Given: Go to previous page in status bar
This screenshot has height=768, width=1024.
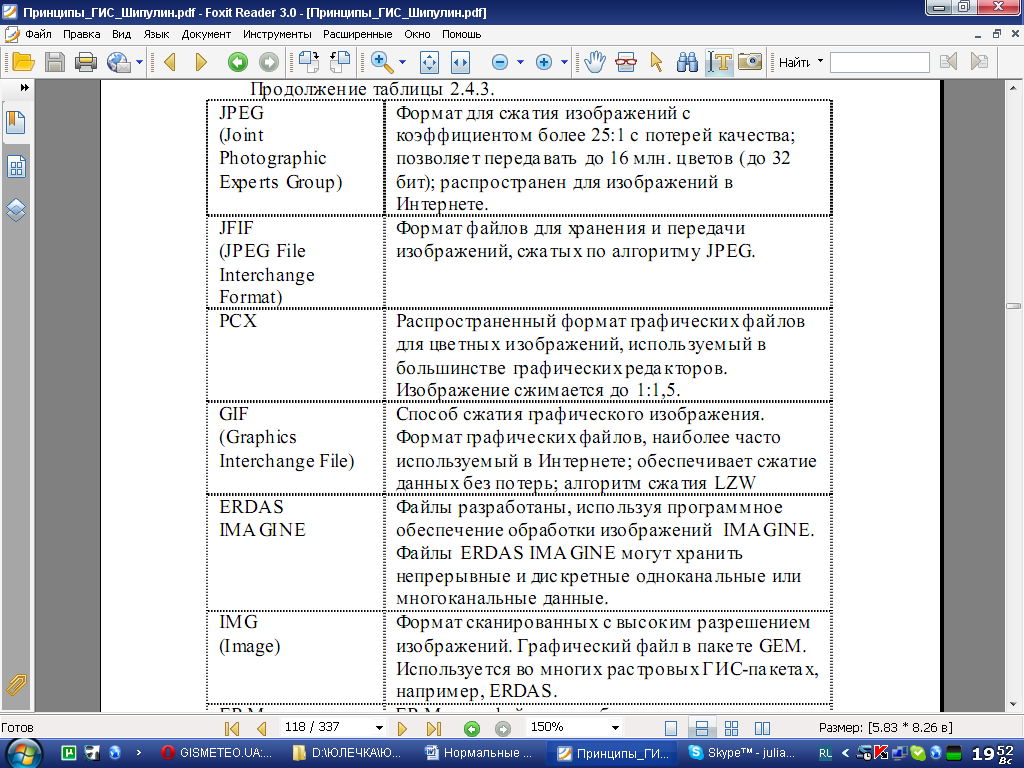Looking at the screenshot, I should click(261, 728).
